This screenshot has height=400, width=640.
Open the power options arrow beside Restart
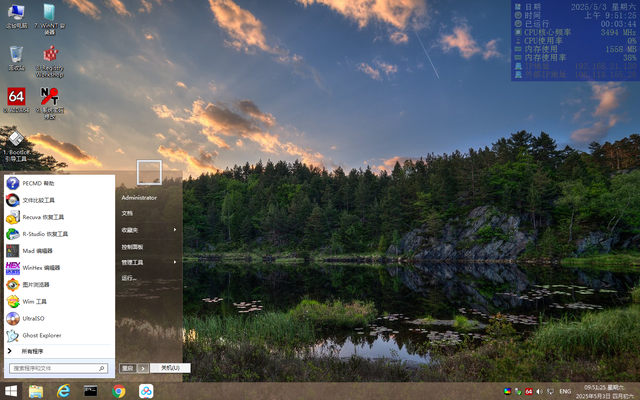click(x=142, y=368)
